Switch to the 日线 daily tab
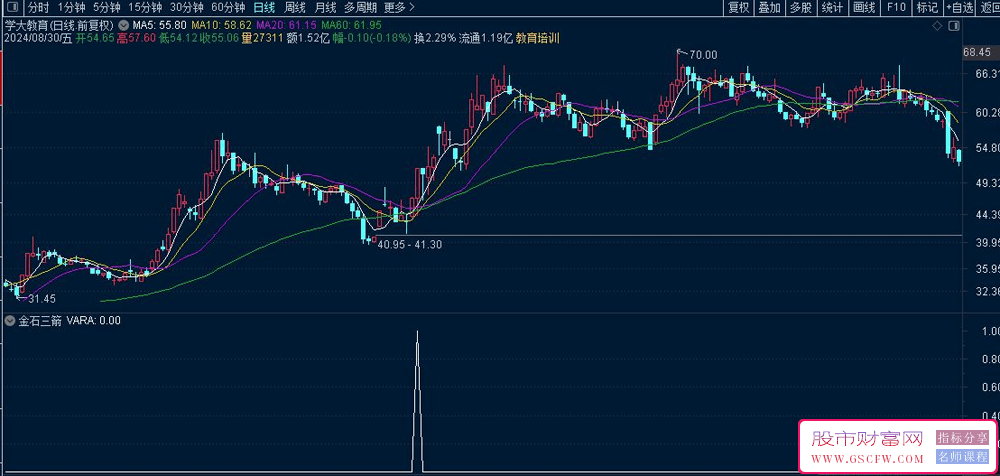Screen dimensions: 1000x476 tap(264, 8)
